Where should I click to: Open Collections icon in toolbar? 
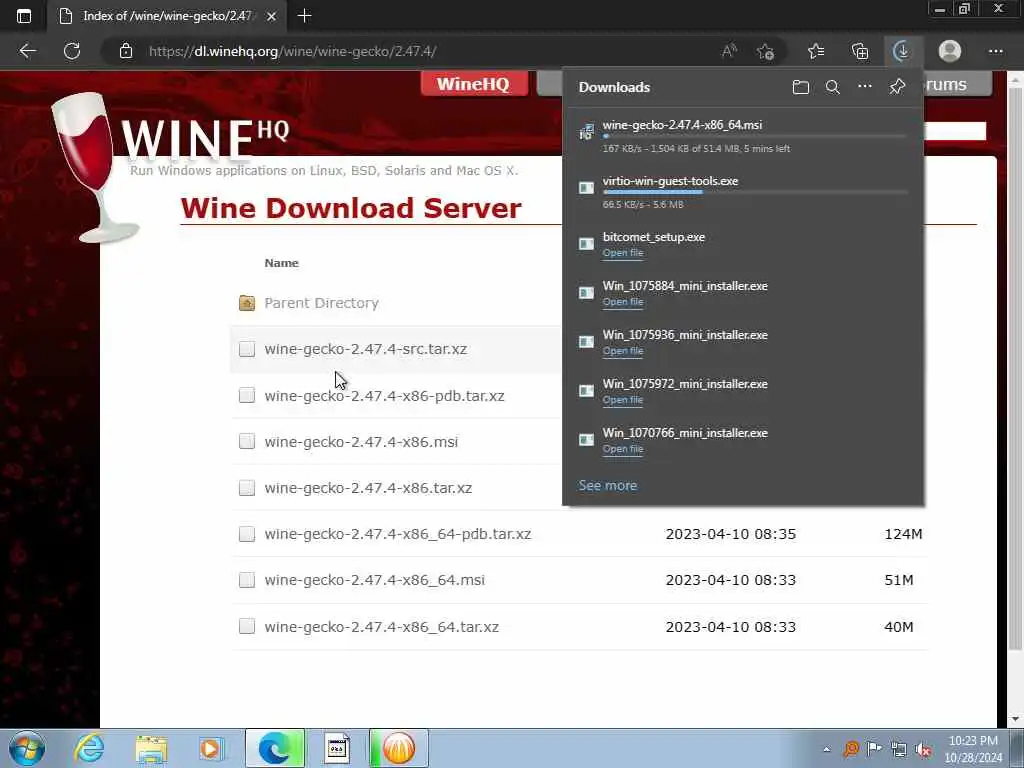[x=860, y=51]
